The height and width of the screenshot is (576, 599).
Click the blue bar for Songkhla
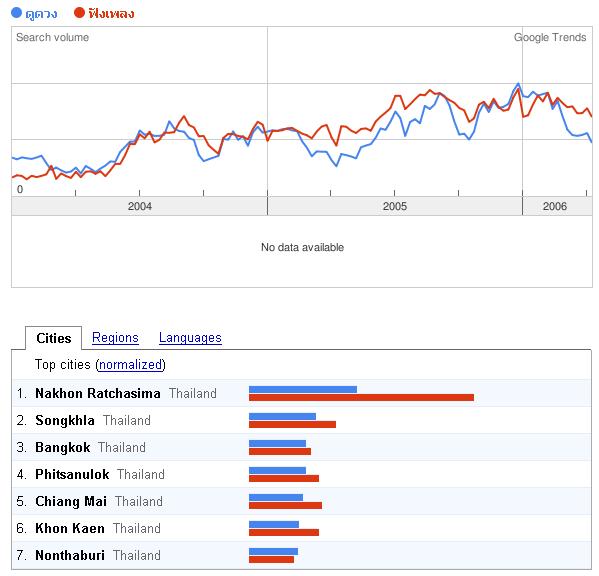[x=282, y=416]
